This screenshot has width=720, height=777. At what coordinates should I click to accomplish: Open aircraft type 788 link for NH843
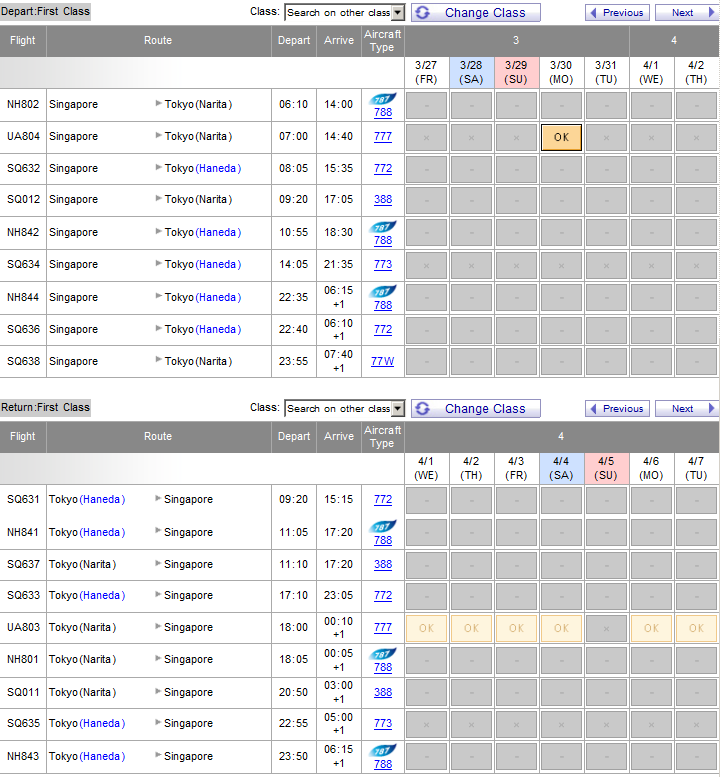[383, 764]
